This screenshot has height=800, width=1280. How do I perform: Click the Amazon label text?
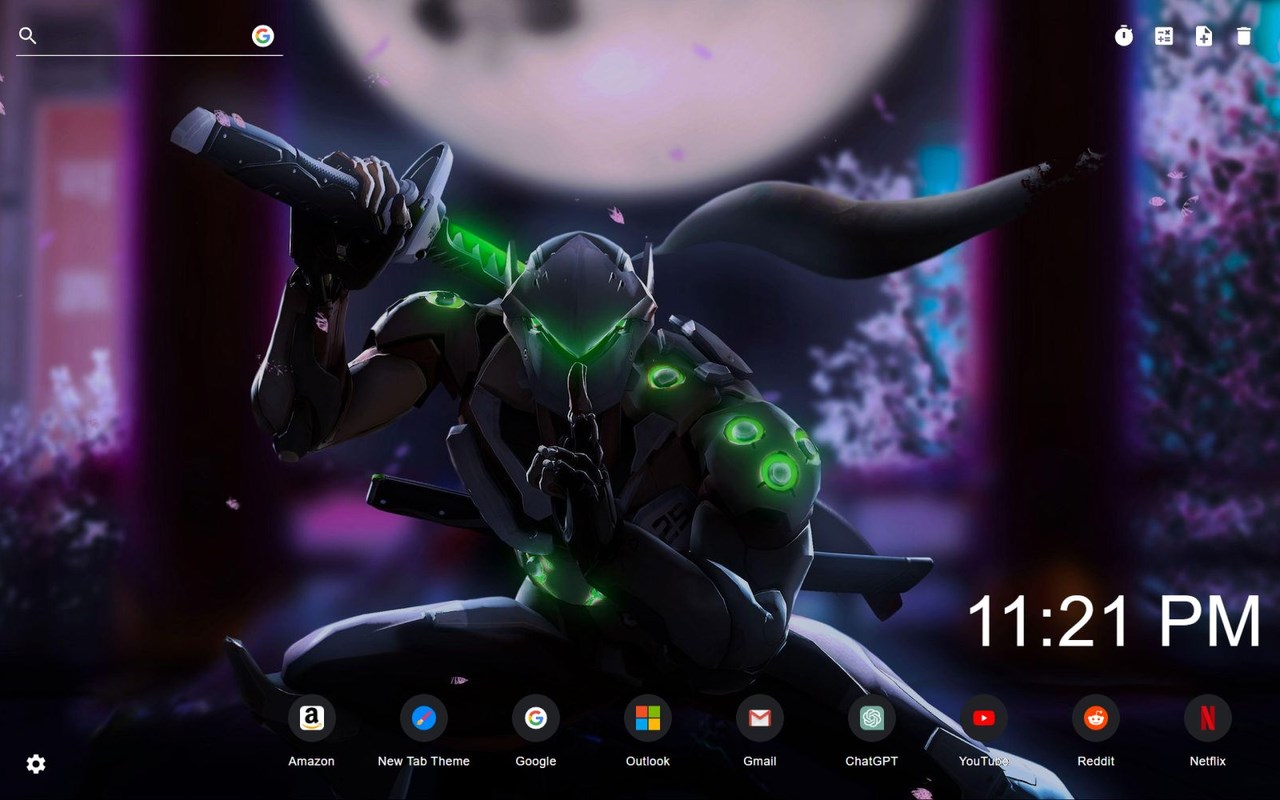311,761
